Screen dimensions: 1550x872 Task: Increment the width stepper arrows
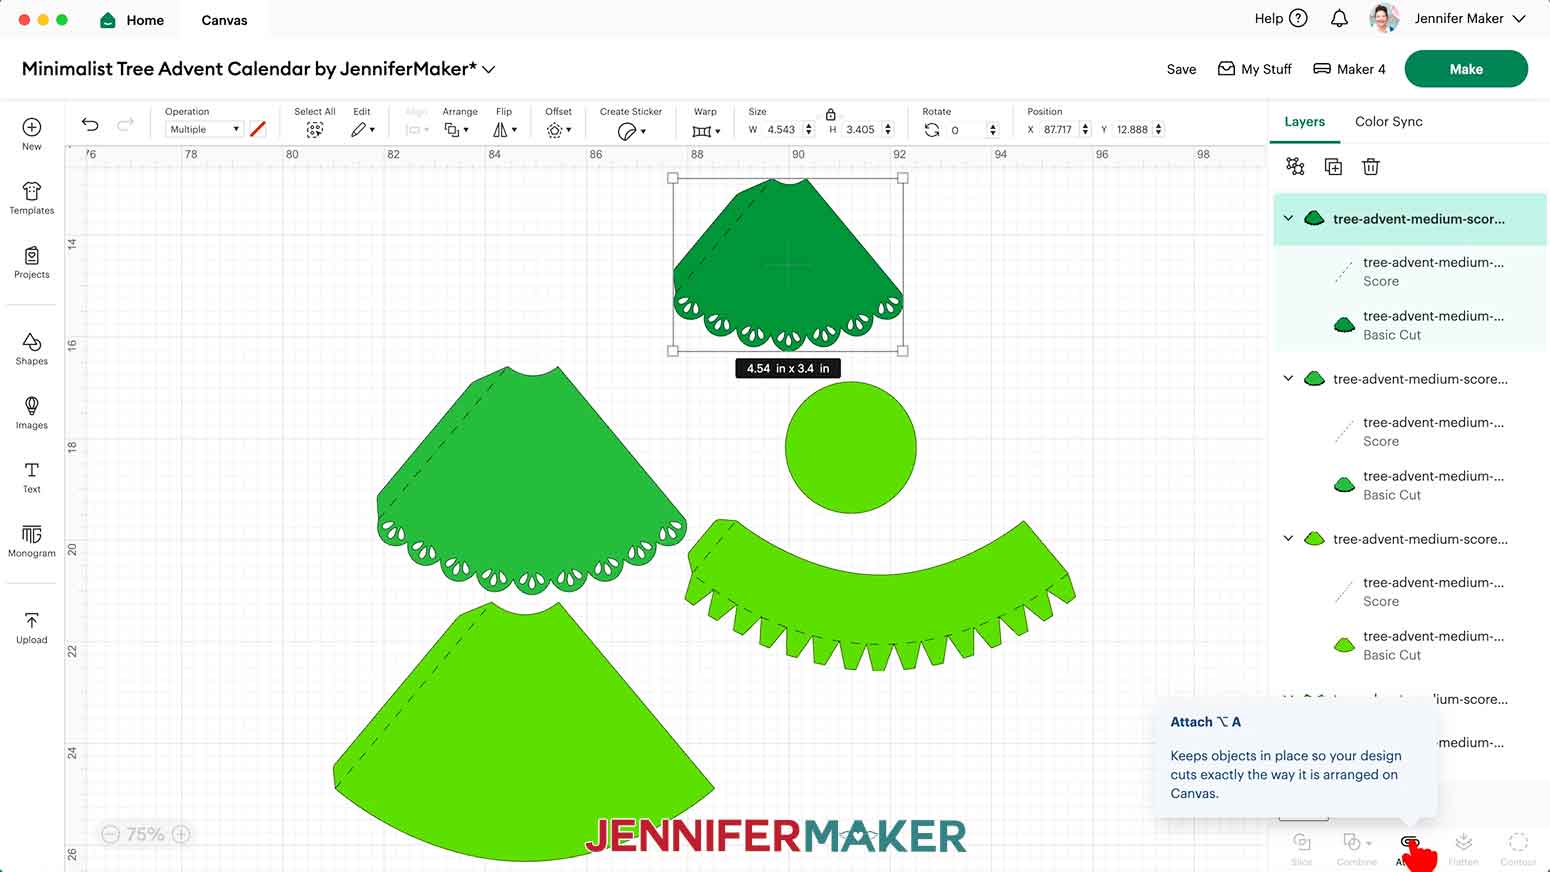808,130
